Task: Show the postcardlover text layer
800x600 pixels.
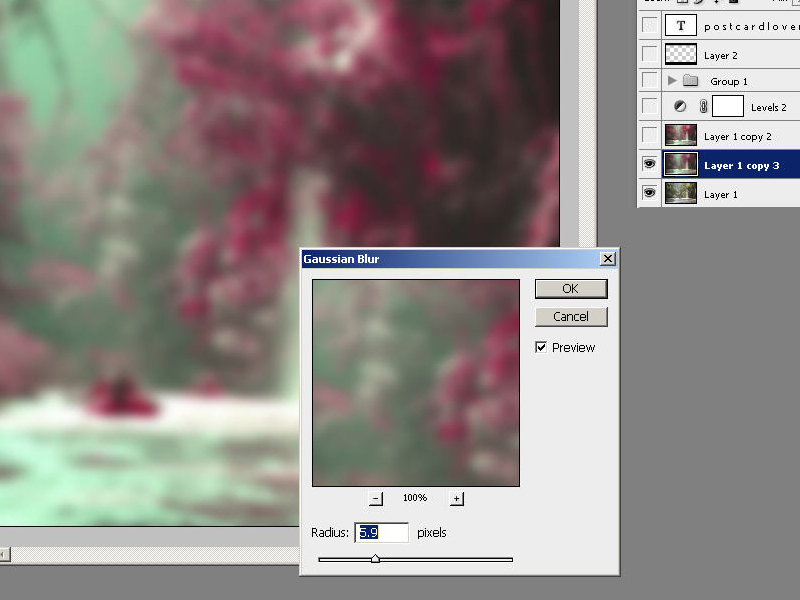Action: [x=649, y=25]
